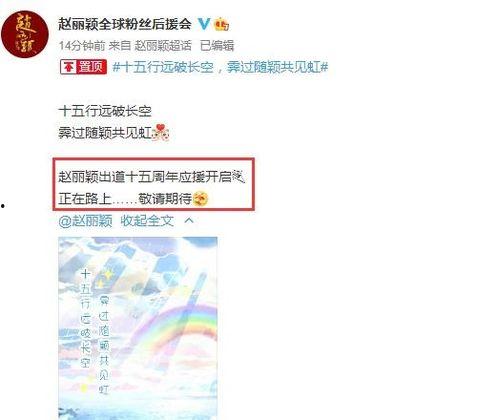Click the red 置顶 pinned label
Viewport: 499px width, 420px height.
(83, 67)
